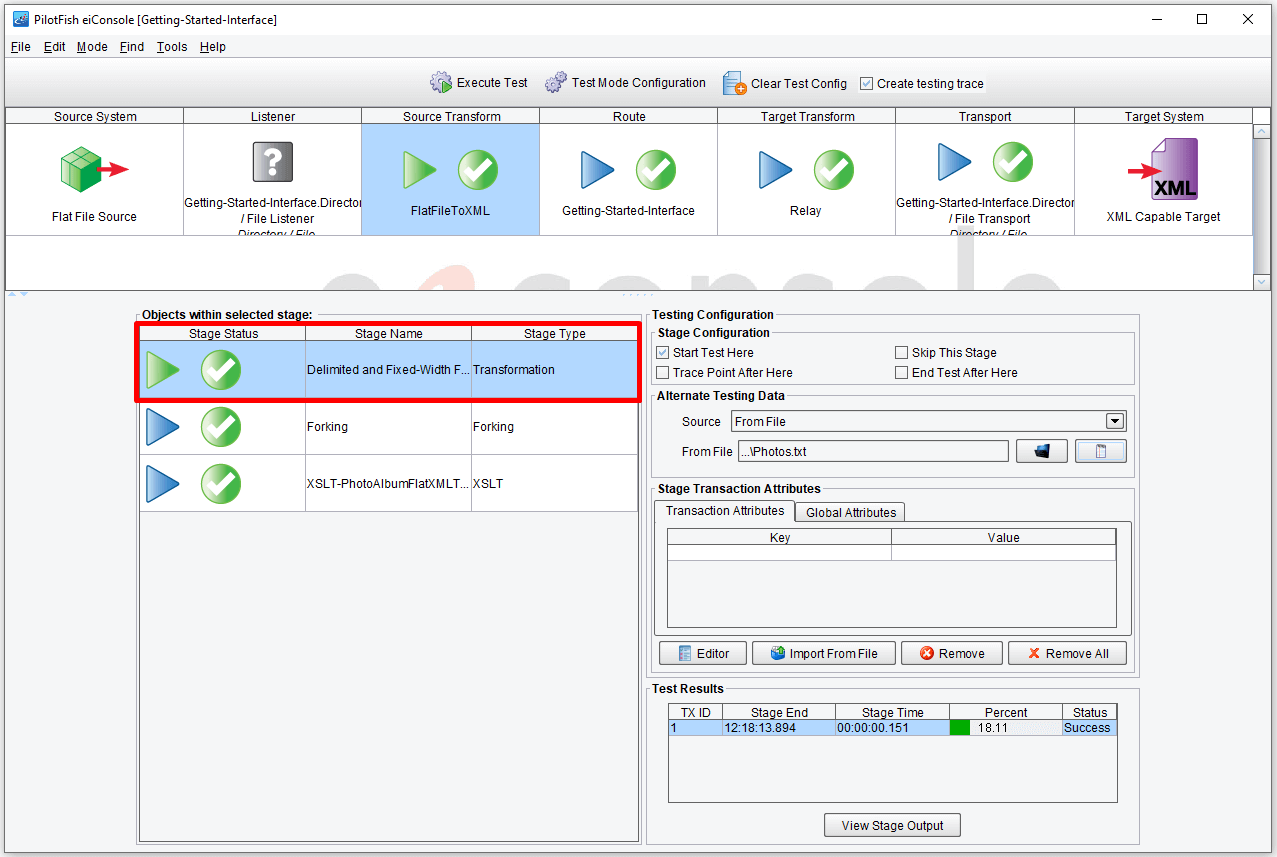
Task: Select the Getting-Started-Interface route label
Action: 628,211
